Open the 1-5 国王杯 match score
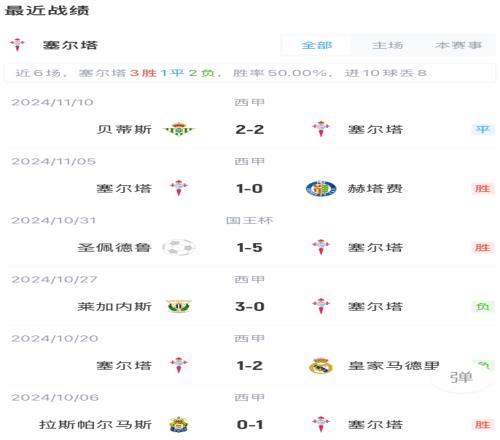The height and width of the screenshot is (440, 500). (250, 248)
